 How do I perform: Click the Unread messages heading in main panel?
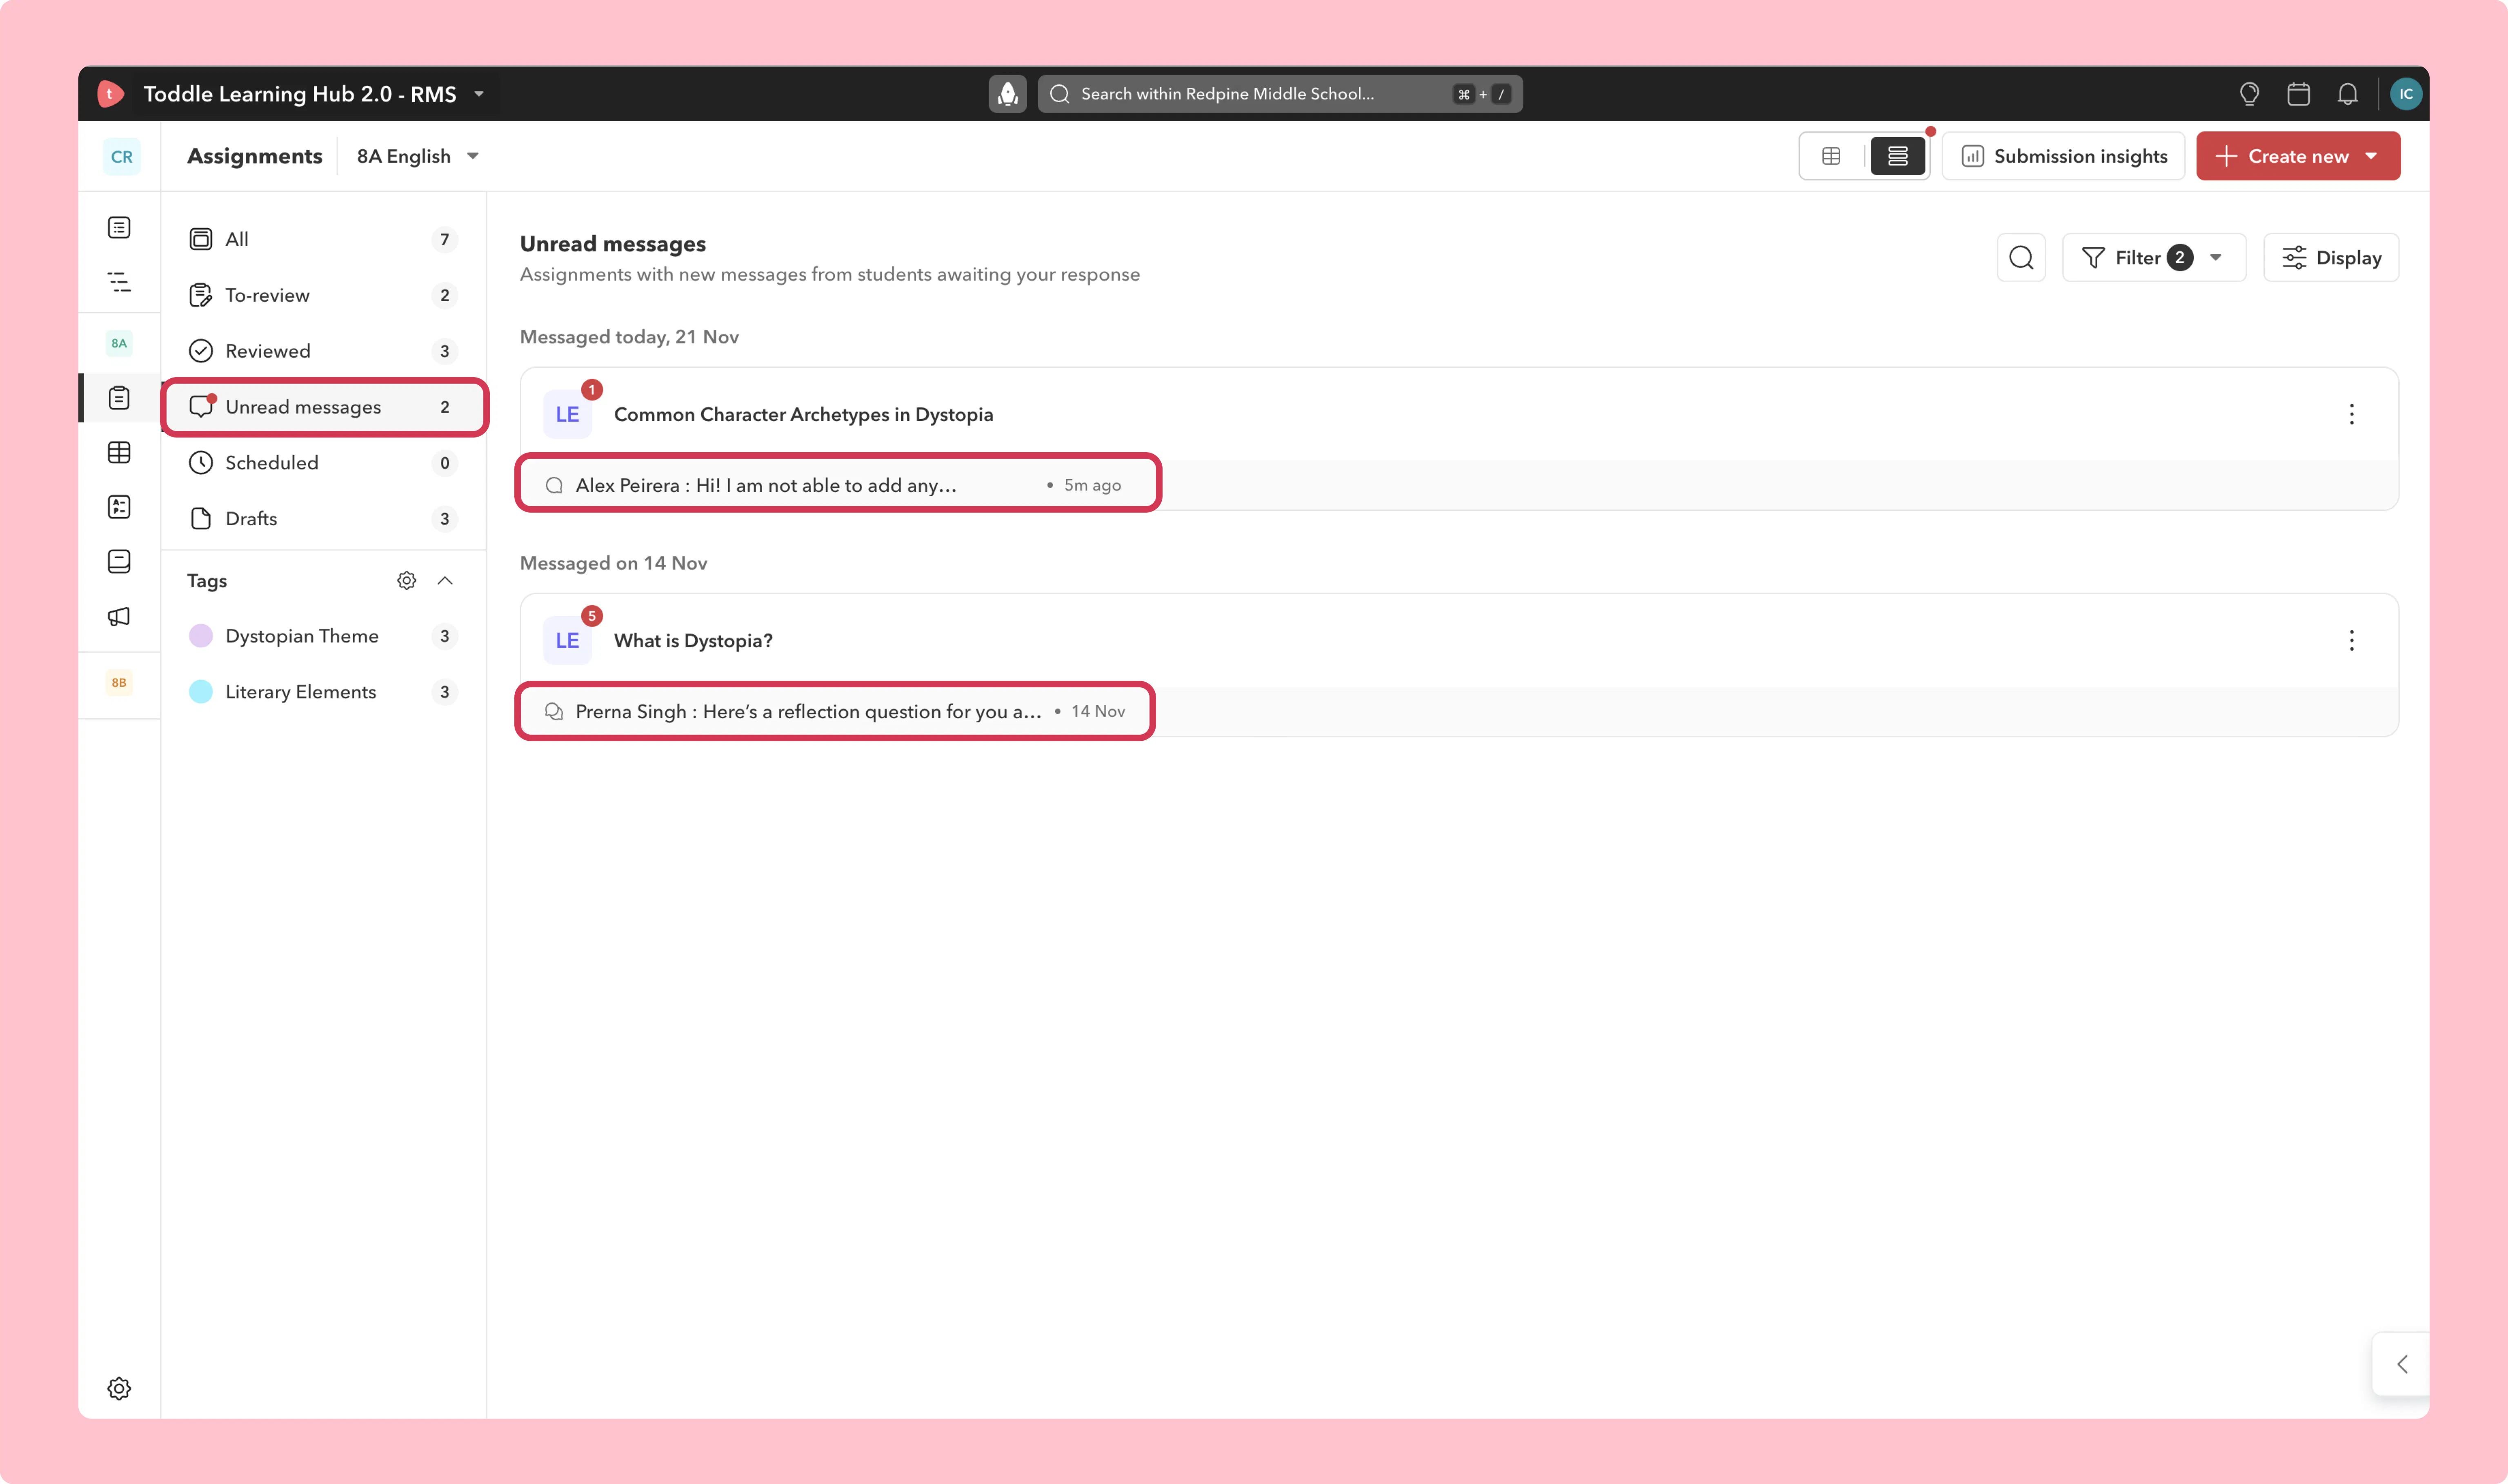pos(613,244)
